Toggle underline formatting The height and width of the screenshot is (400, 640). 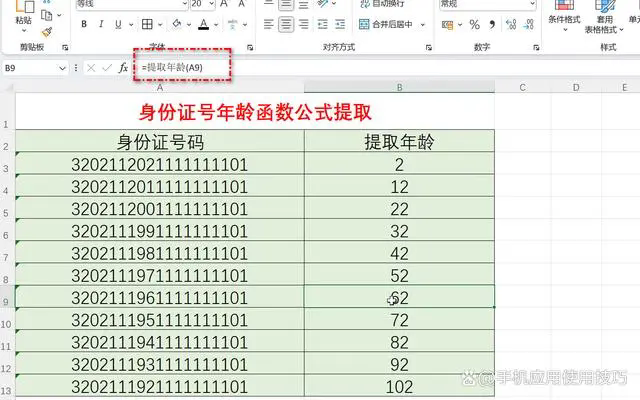pyautogui.click(x=118, y=25)
